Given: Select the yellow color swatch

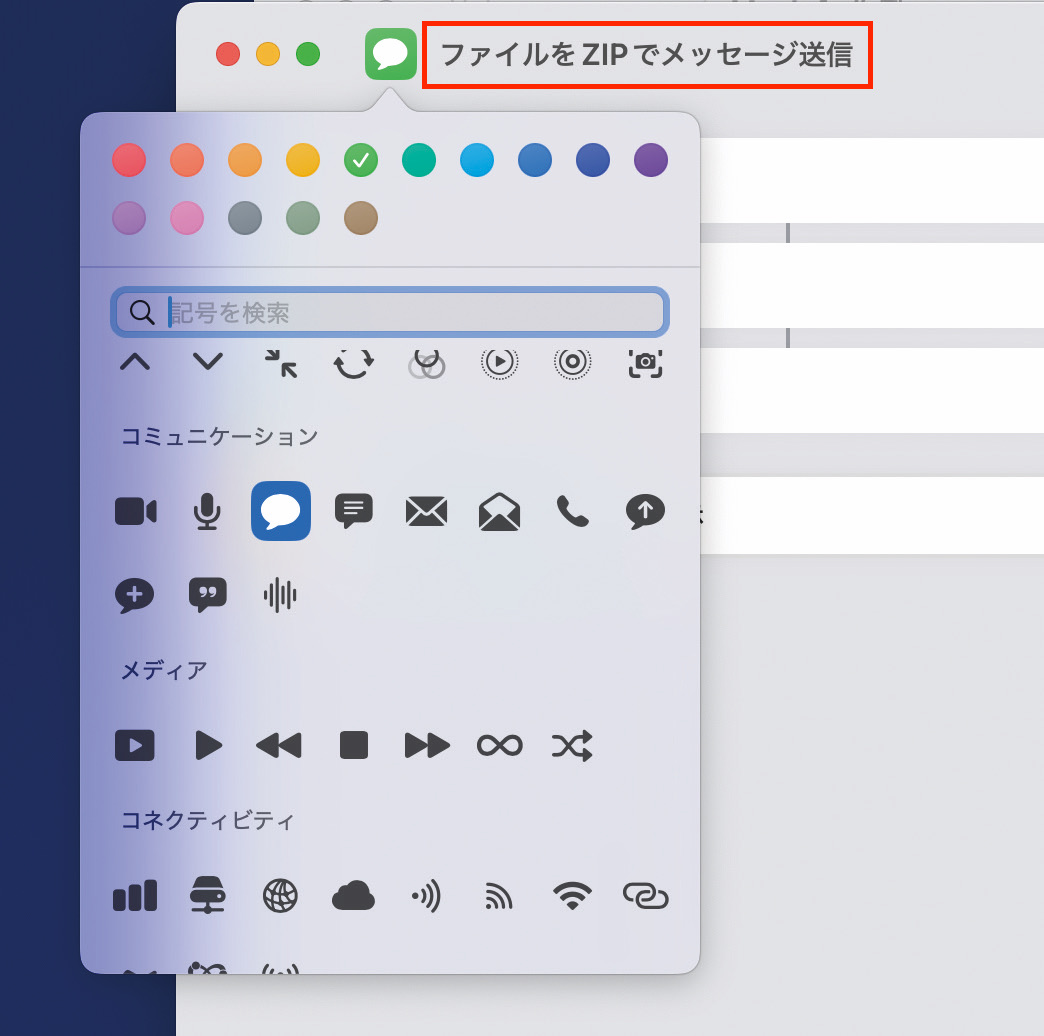Looking at the screenshot, I should pos(303,160).
